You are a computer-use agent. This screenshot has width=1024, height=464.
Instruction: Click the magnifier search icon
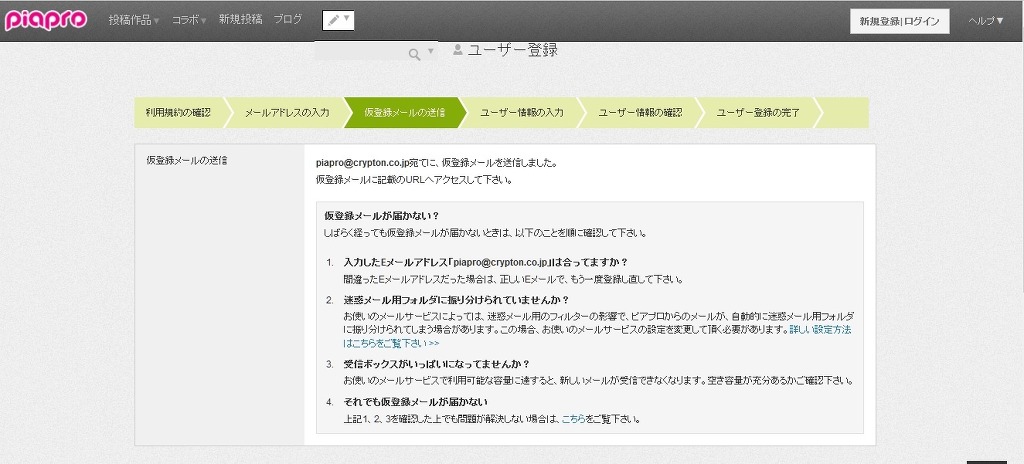414,54
